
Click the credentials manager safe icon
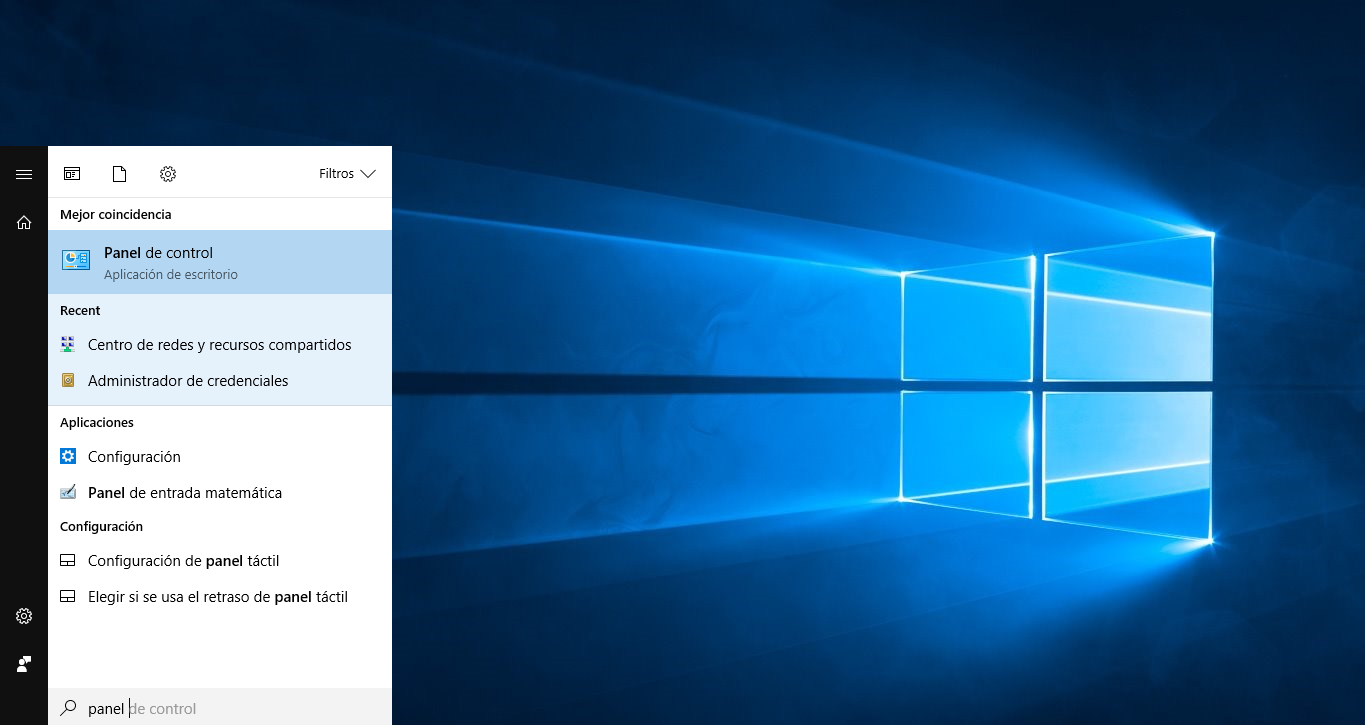click(x=68, y=381)
